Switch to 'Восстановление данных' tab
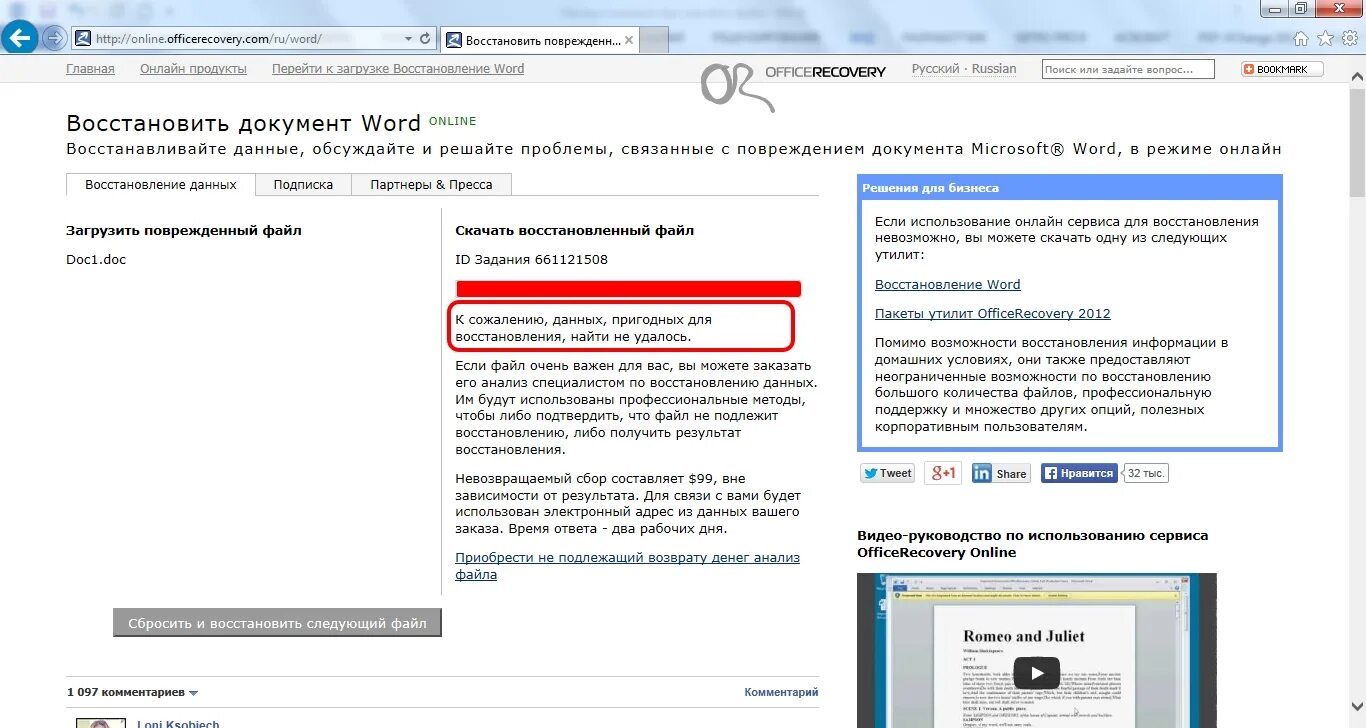 pos(161,185)
